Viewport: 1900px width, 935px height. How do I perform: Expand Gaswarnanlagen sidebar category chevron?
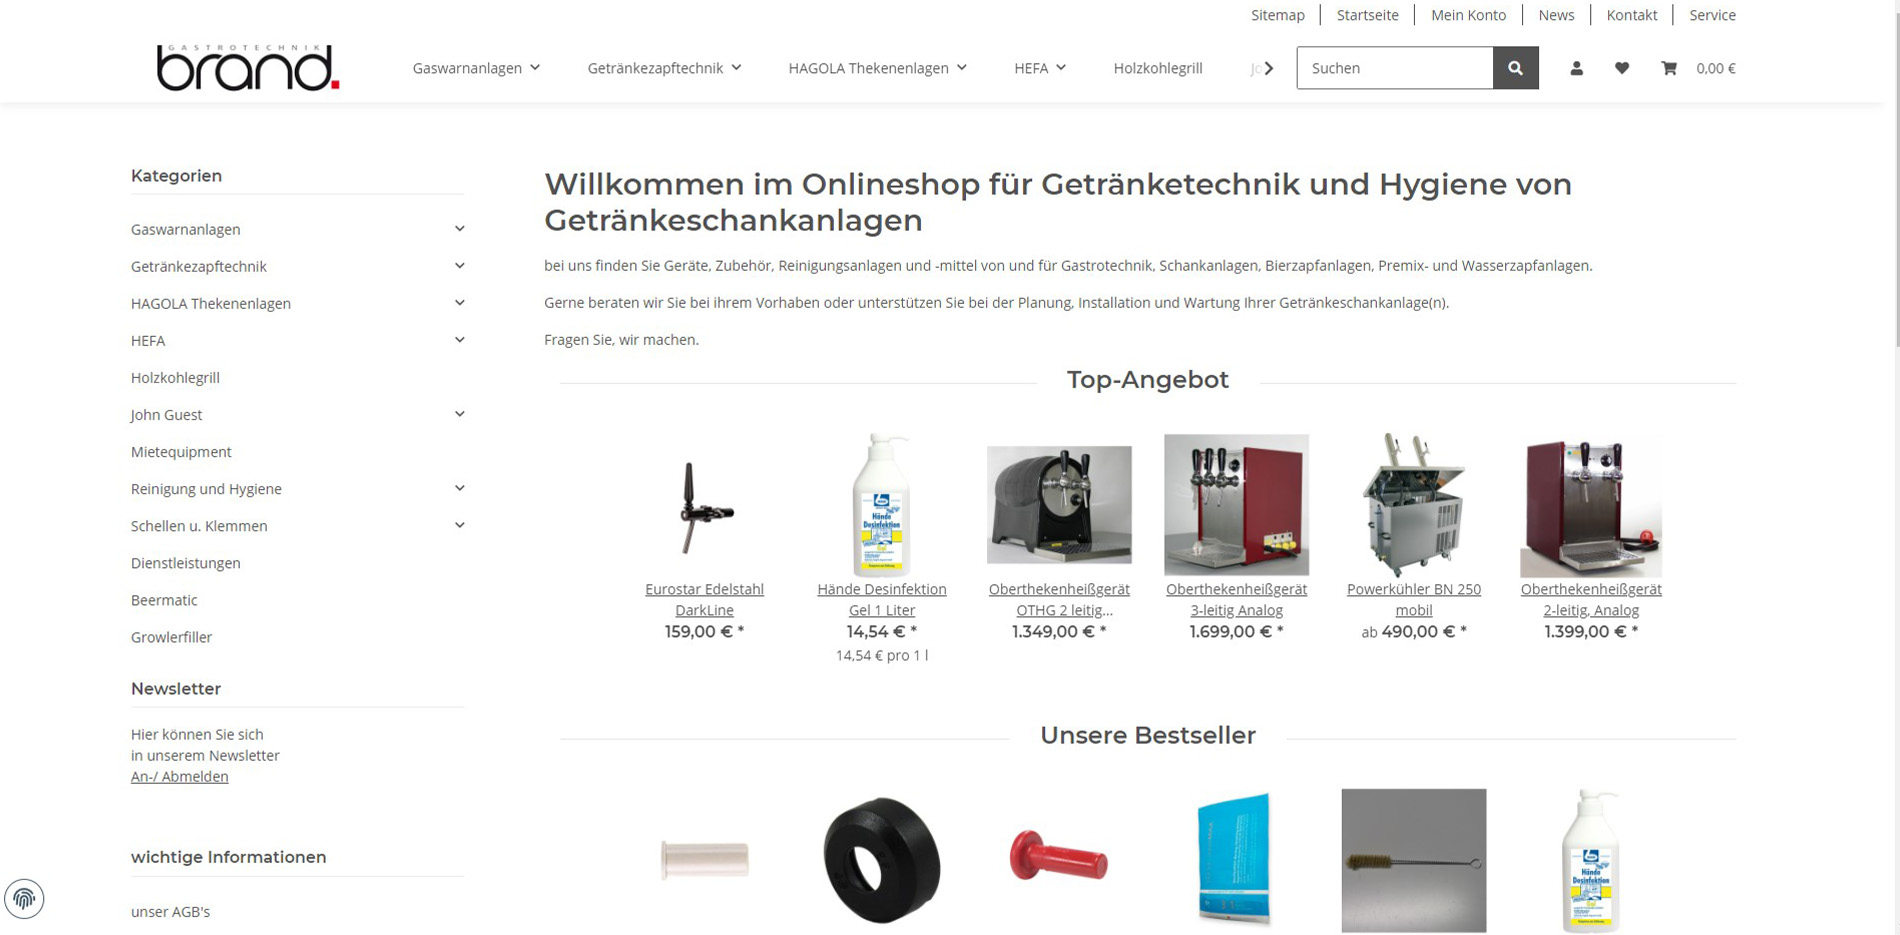click(459, 229)
